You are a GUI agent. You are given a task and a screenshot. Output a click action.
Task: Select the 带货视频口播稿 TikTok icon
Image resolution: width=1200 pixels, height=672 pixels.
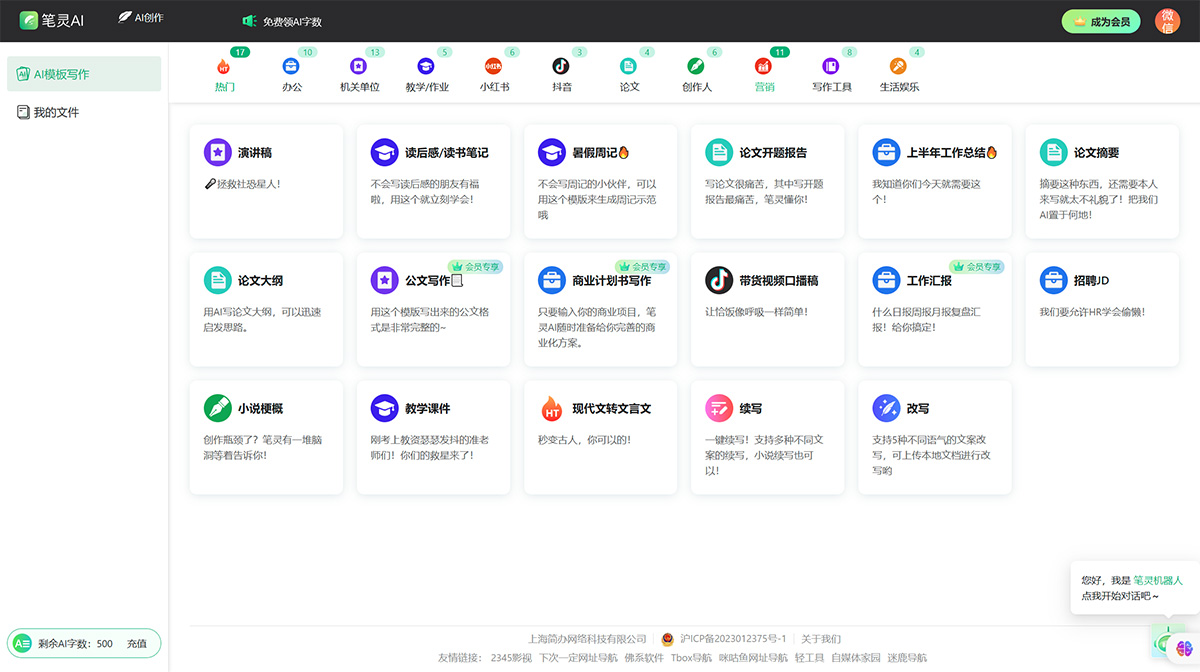(x=719, y=280)
